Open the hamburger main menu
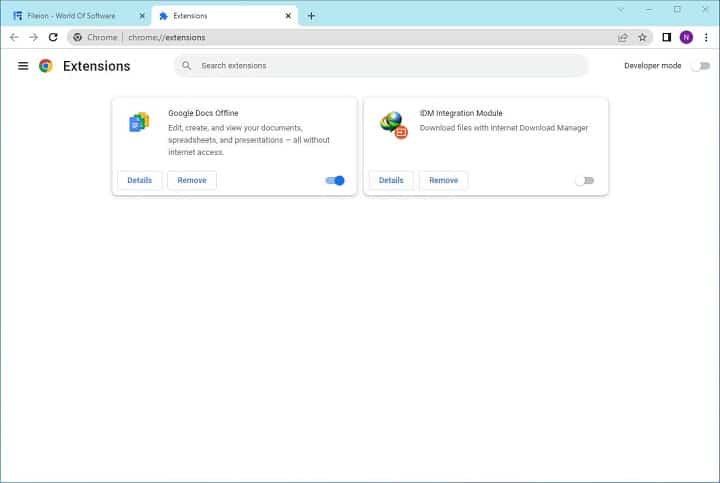The image size is (720, 483). [23, 66]
